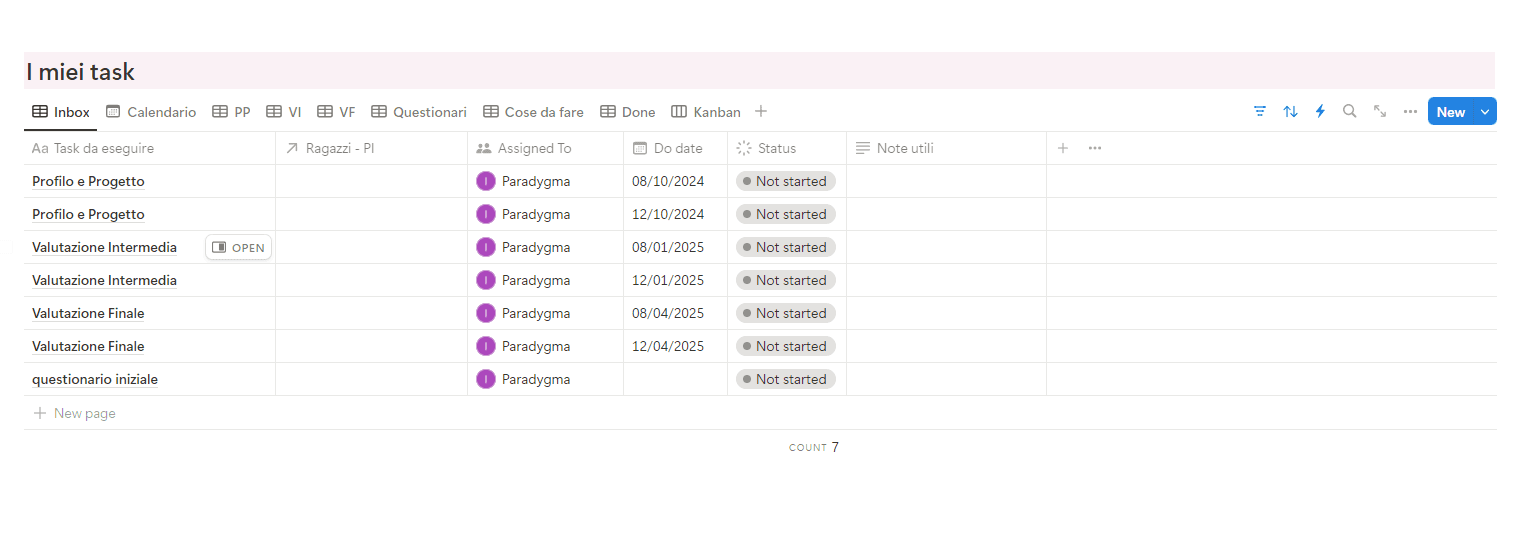Switch to the Done tab
Image resolution: width=1519 pixels, height=554 pixels.
(628, 112)
